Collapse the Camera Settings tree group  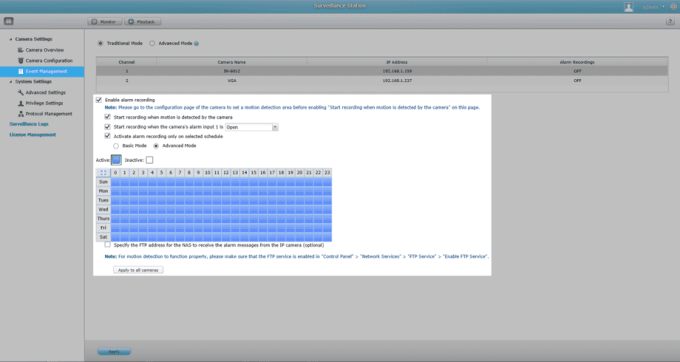[x=11, y=39]
